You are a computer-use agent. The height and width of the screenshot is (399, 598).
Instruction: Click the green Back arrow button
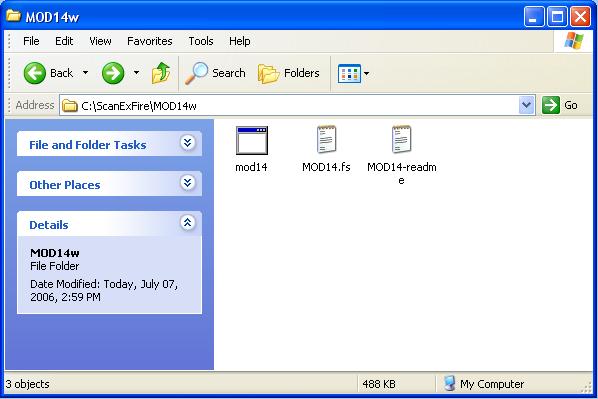point(35,73)
